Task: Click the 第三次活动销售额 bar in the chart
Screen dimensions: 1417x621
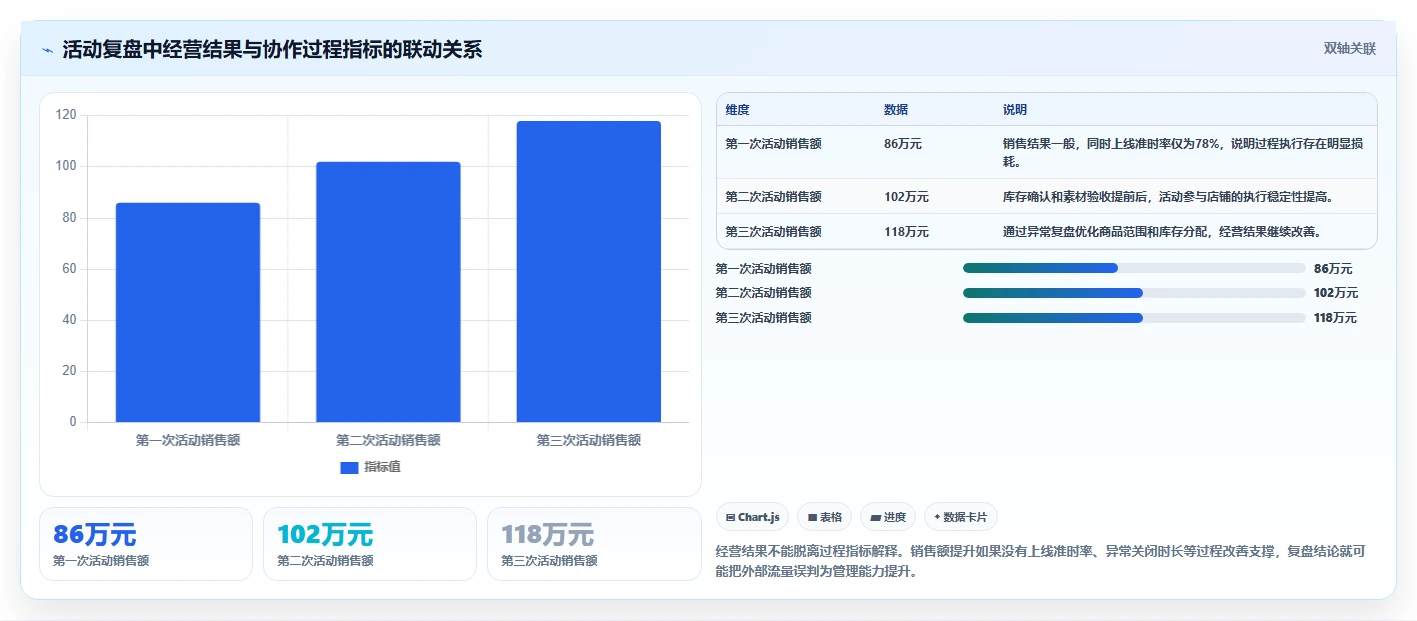Action: click(x=589, y=271)
